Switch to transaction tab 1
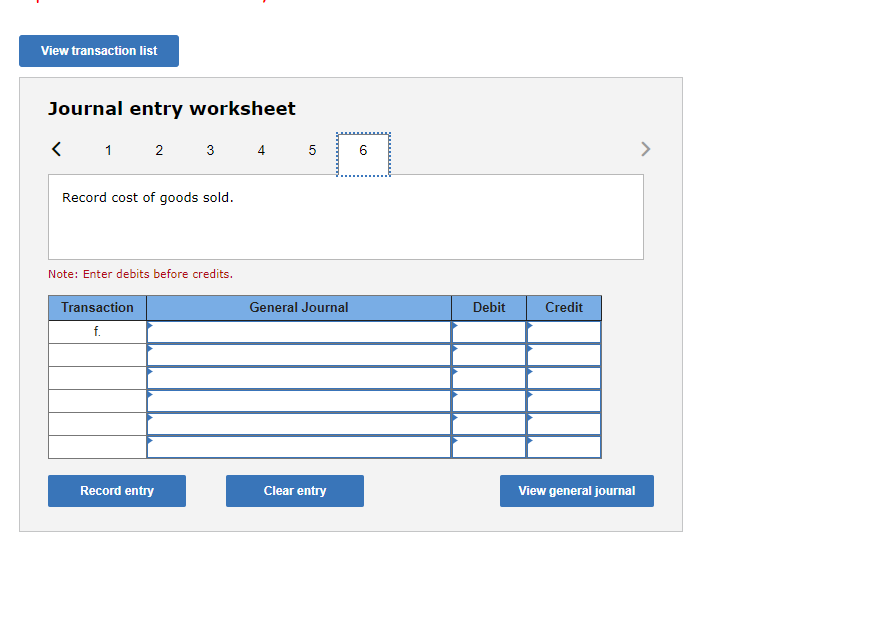 click(108, 150)
